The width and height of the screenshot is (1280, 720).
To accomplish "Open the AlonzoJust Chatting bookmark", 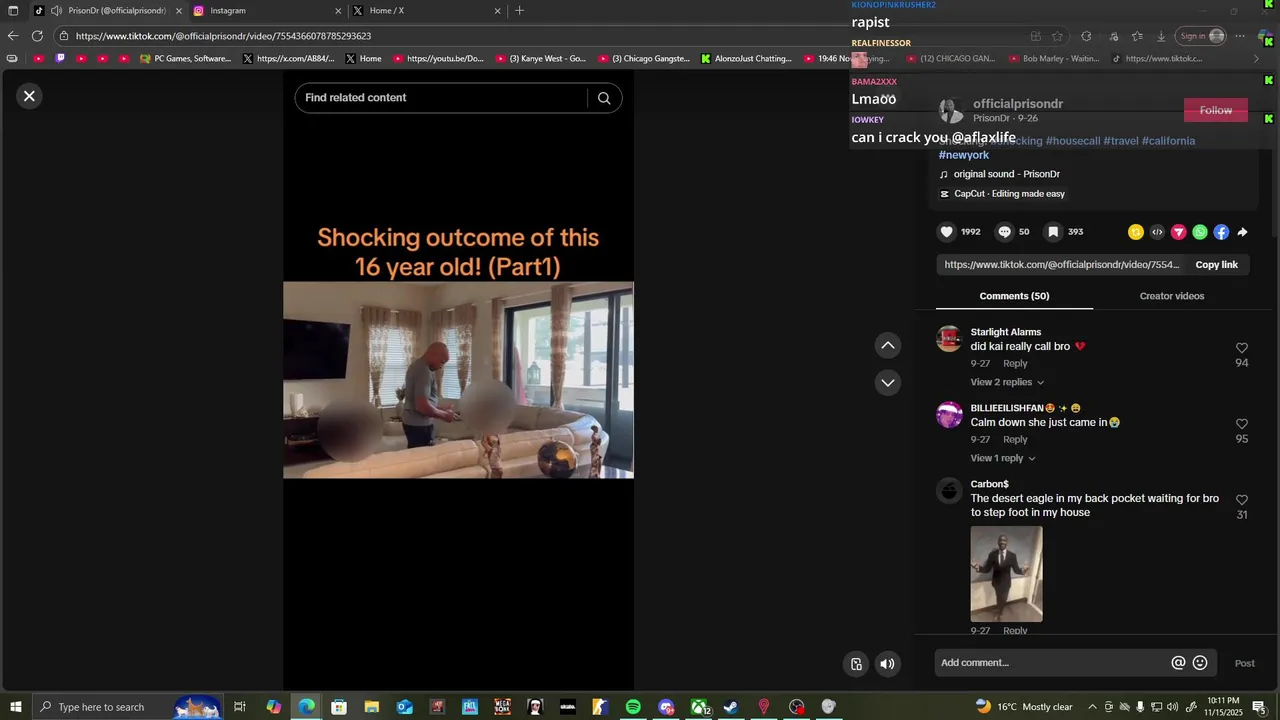I will tap(747, 59).
